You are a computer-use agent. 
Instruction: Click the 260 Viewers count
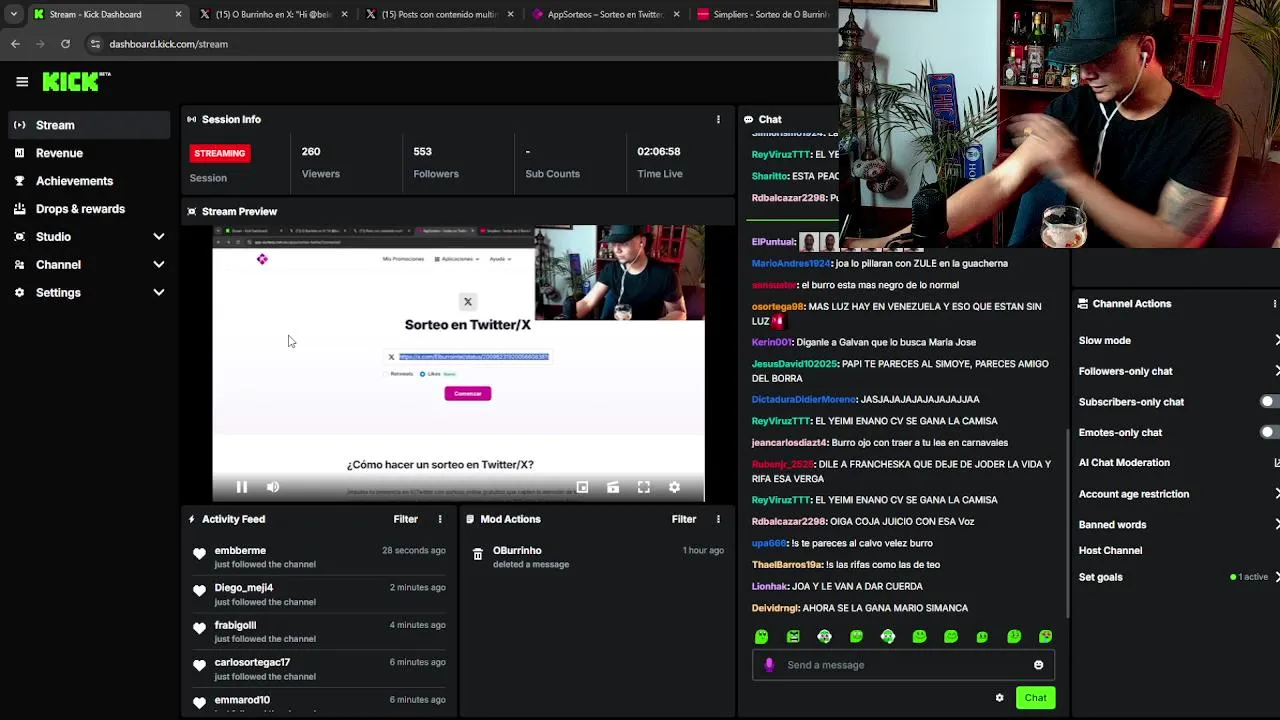tap(311, 152)
